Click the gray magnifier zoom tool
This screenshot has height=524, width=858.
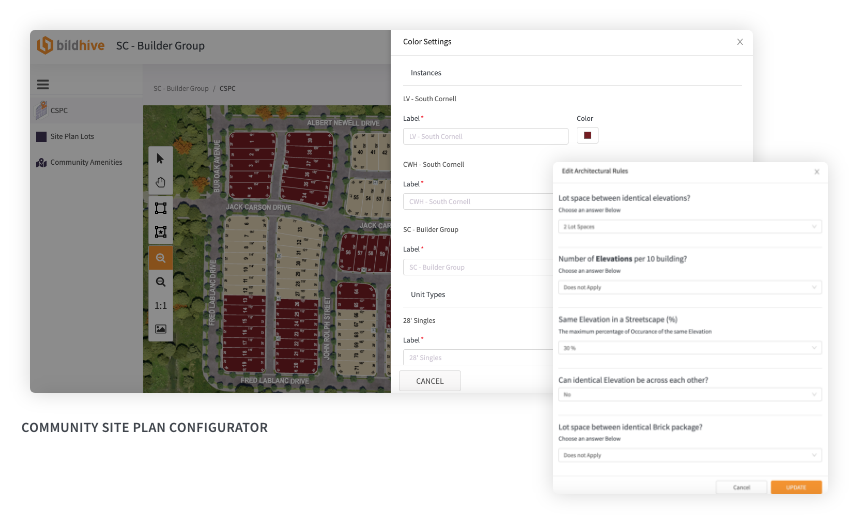[x=160, y=282]
